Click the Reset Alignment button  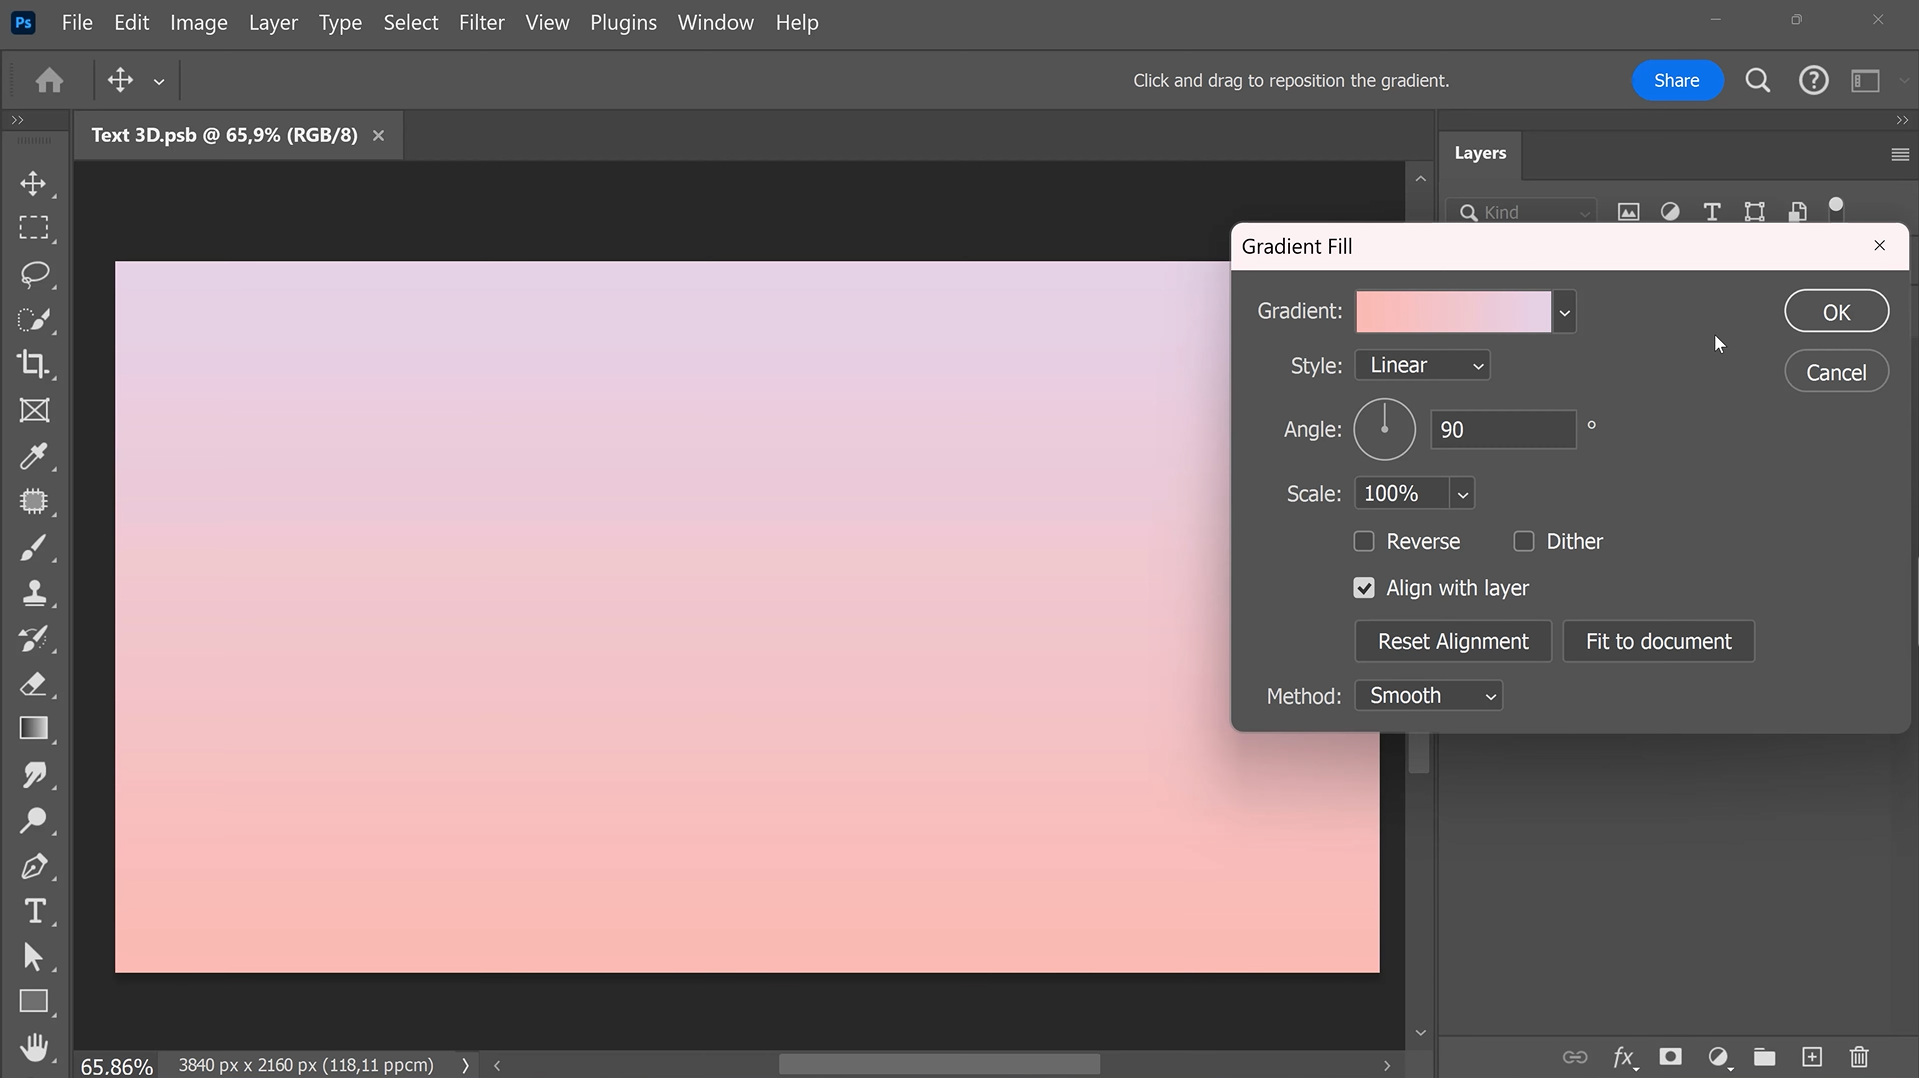click(1453, 642)
